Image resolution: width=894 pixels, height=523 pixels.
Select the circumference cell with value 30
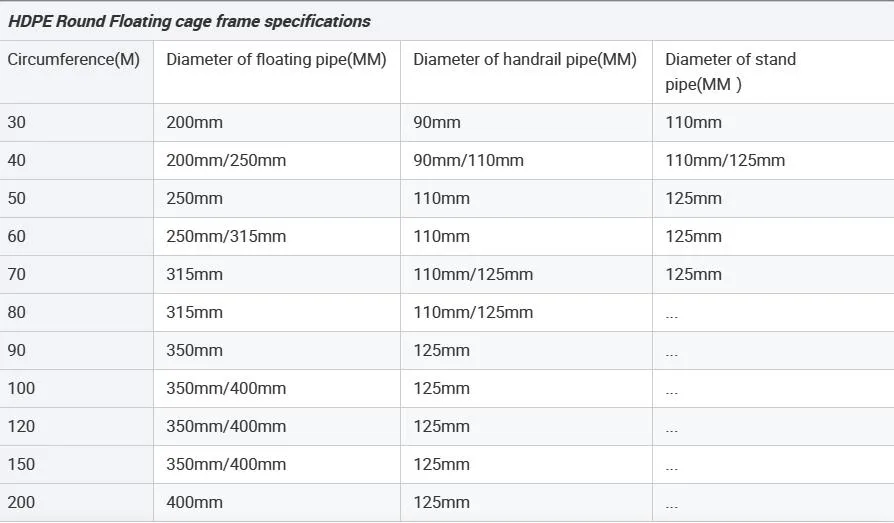tap(17, 122)
